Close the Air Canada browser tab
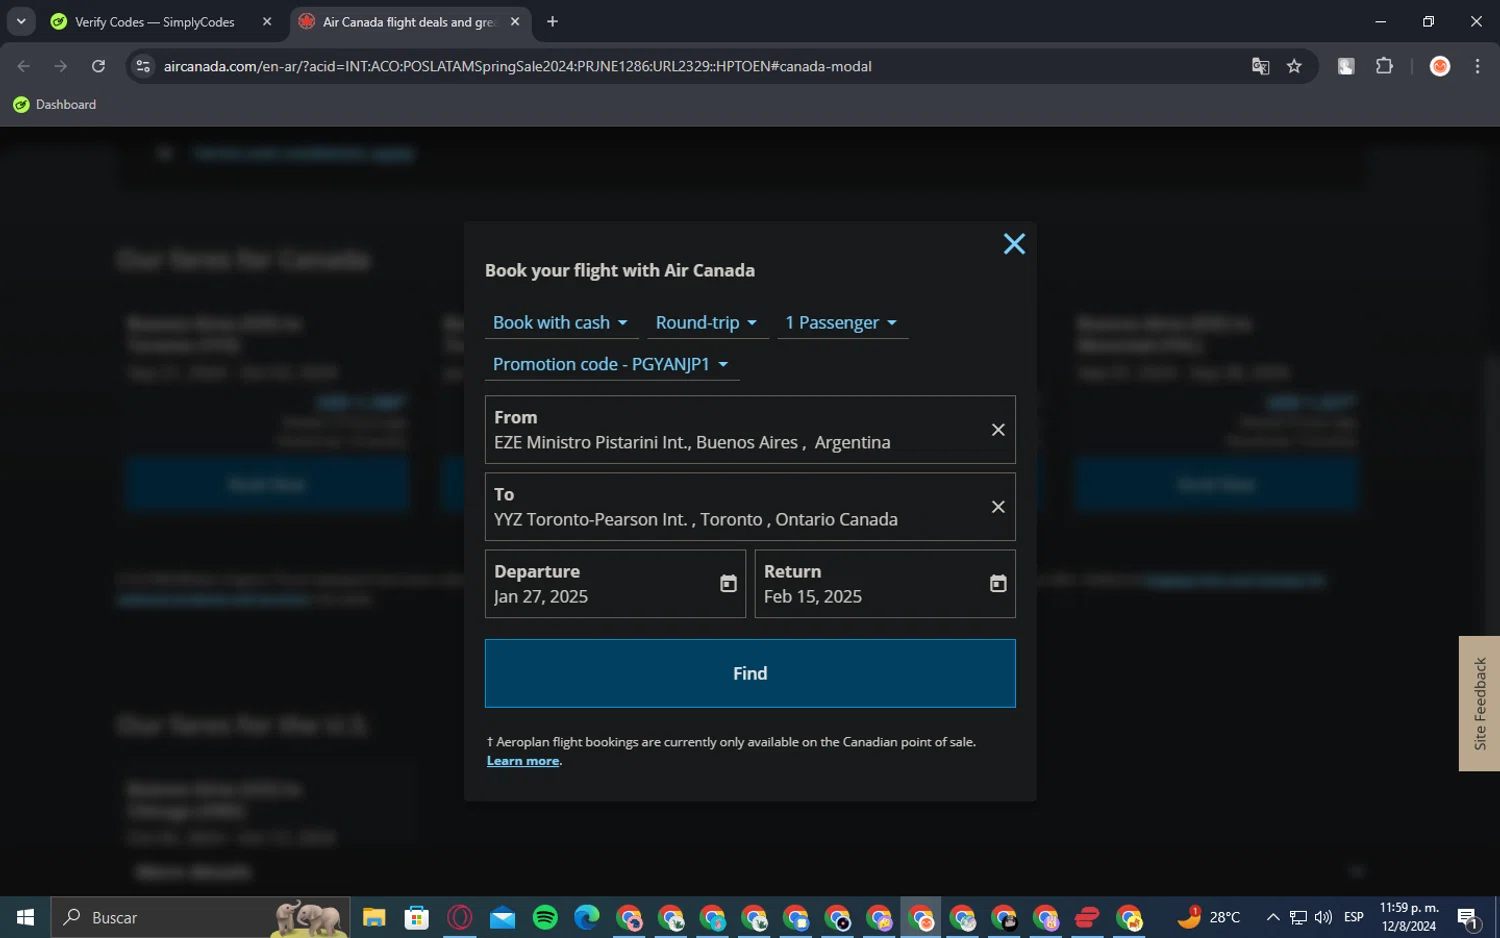The width and height of the screenshot is (1500, 938). [x=514, y=22]
